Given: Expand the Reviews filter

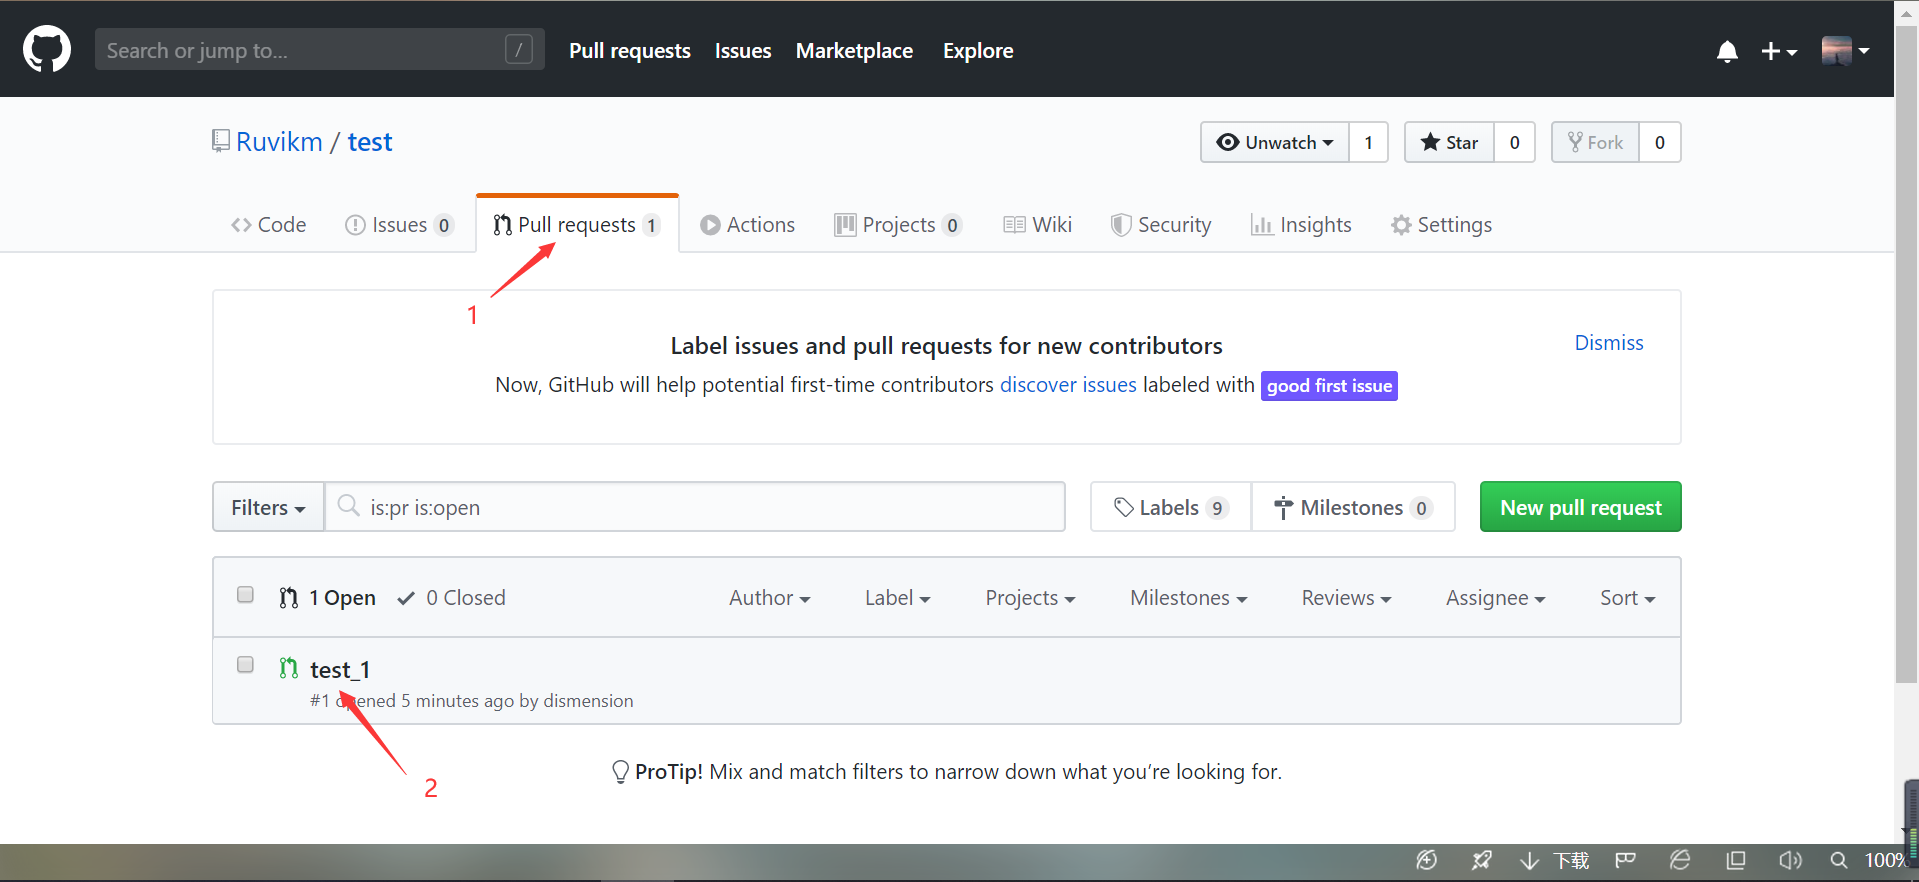Looking at the screenshot, I should [x=1346, y=598].
